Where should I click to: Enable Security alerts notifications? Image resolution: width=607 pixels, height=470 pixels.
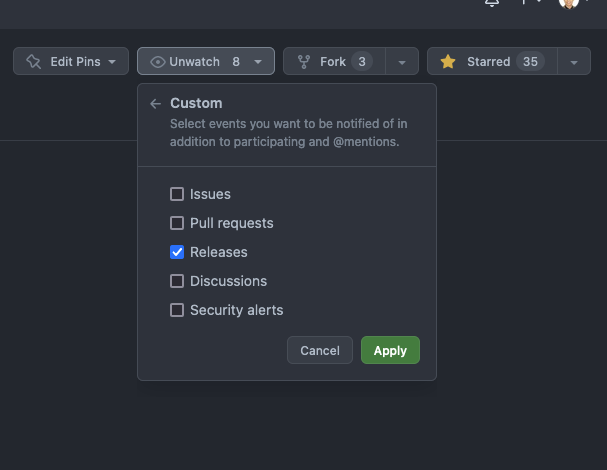coord(177,310)
